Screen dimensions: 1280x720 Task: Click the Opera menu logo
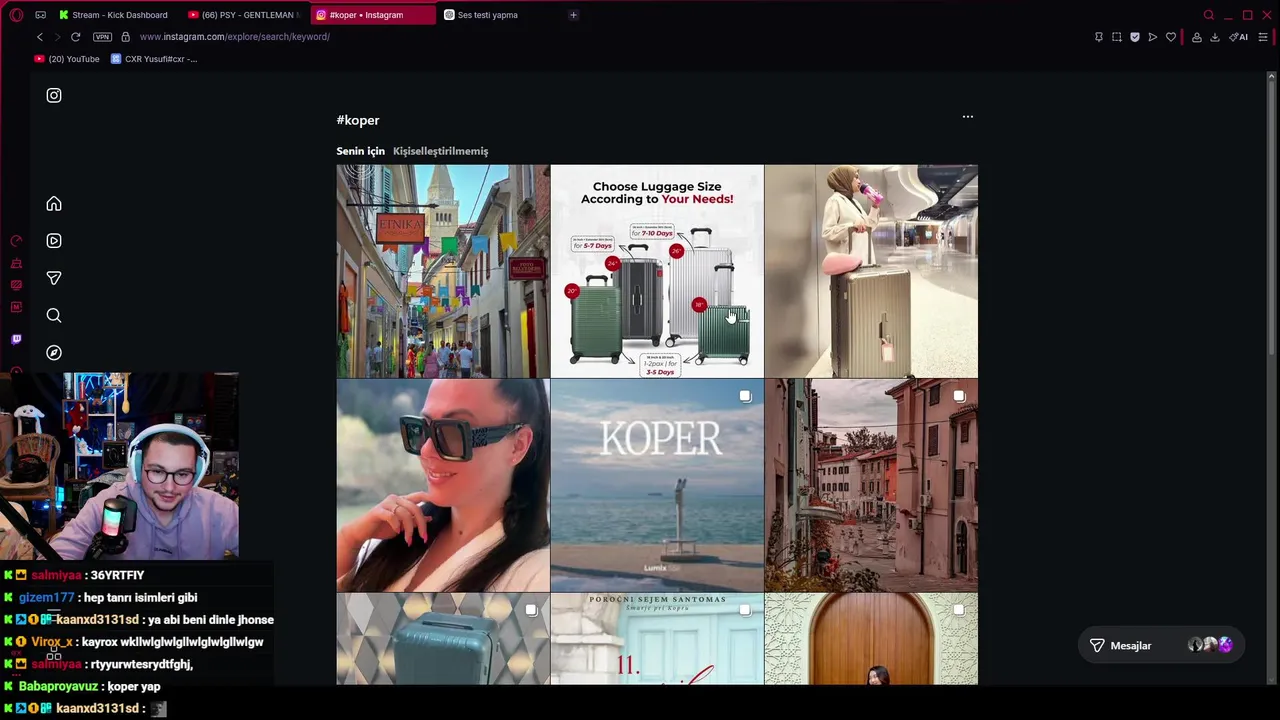16,15
